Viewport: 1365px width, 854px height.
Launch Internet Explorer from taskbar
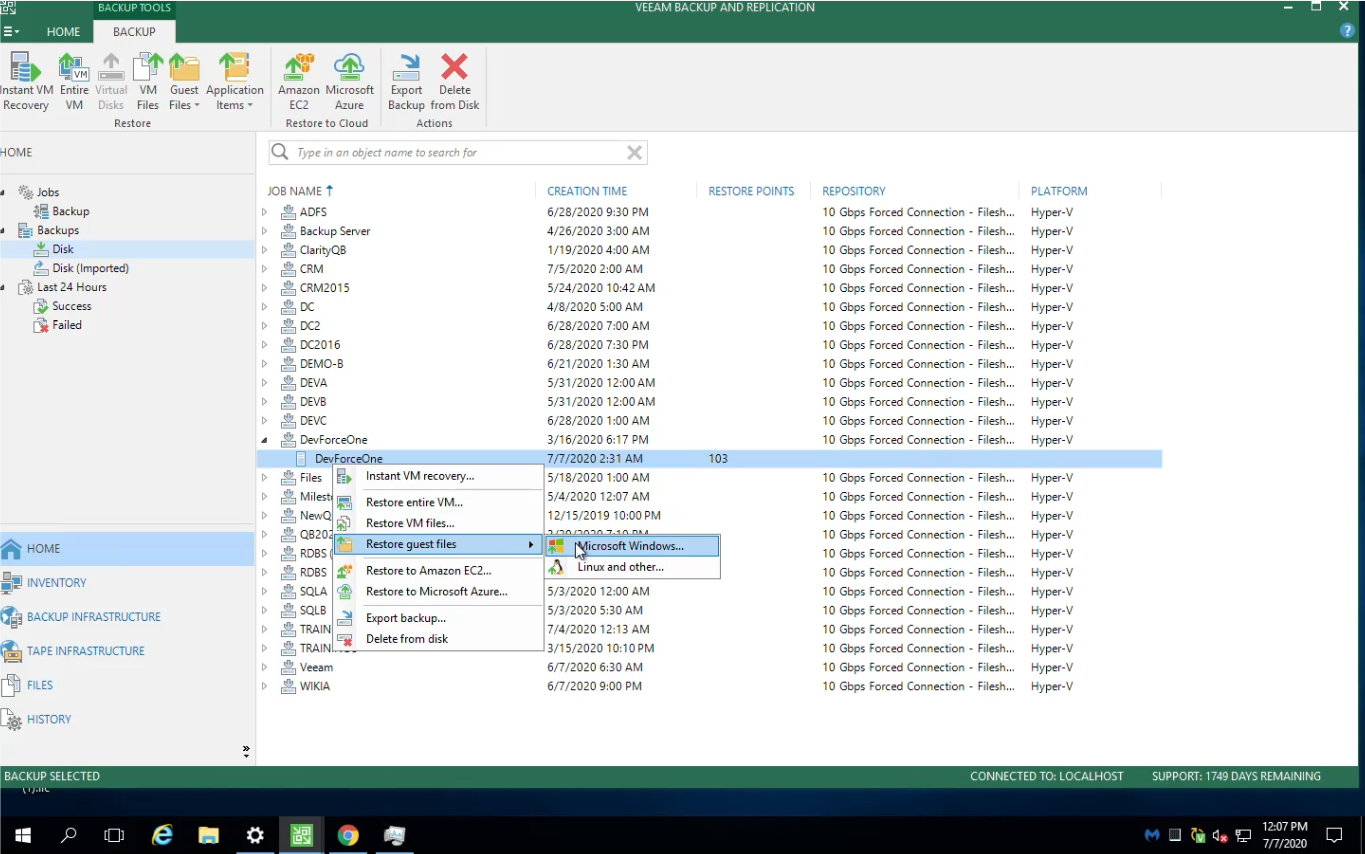click(162, 835)
